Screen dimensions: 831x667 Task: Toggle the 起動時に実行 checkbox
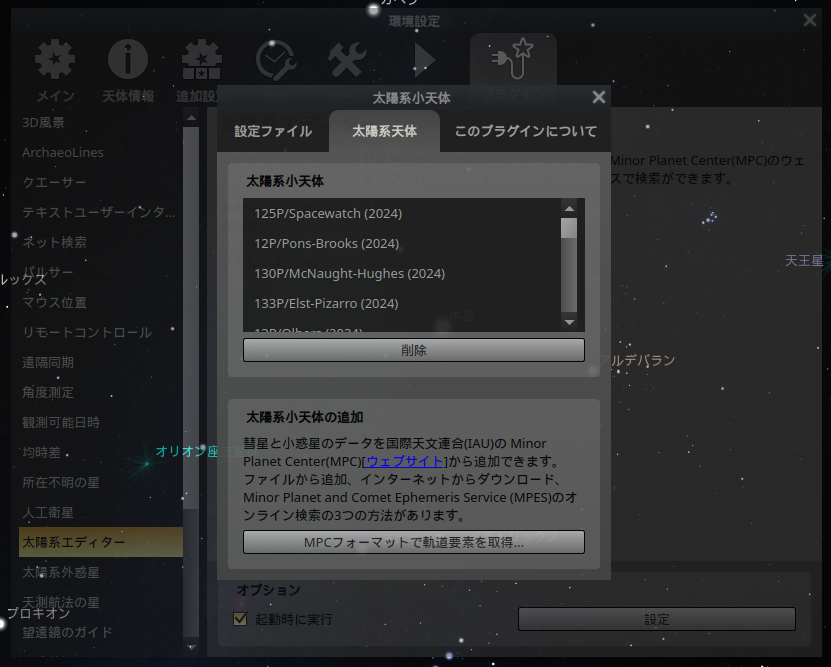[241, 619]
